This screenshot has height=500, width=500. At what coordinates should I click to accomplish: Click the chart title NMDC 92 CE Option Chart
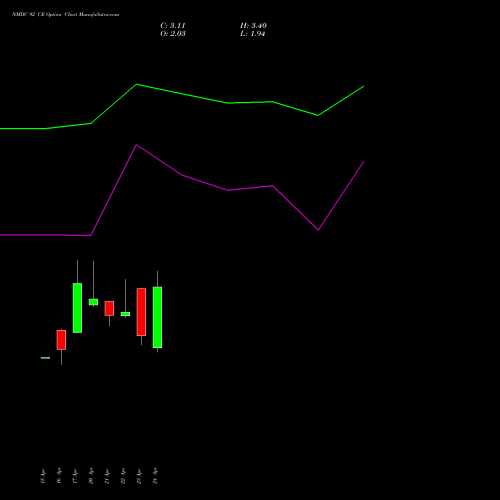pyautogui.click(x=65, y=14)
